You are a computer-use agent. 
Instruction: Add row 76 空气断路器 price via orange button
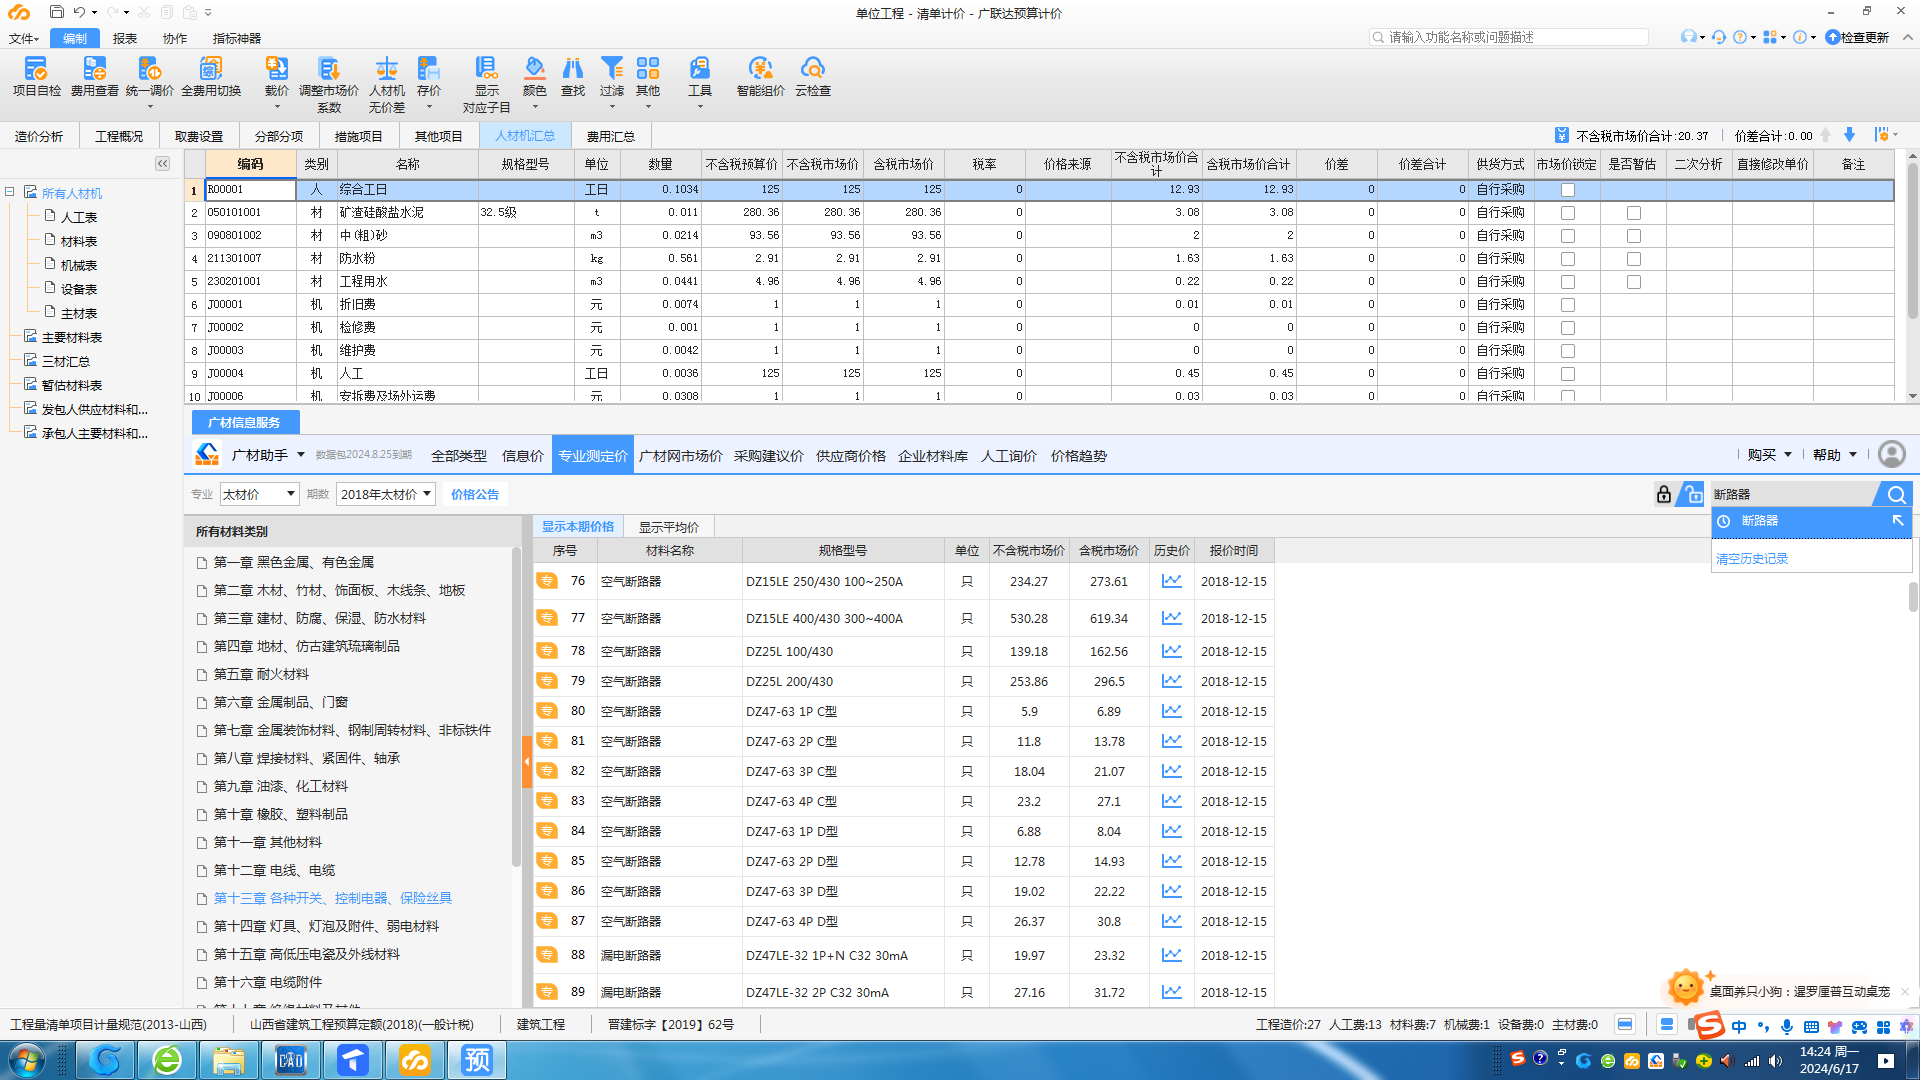(x=546, y=581)
